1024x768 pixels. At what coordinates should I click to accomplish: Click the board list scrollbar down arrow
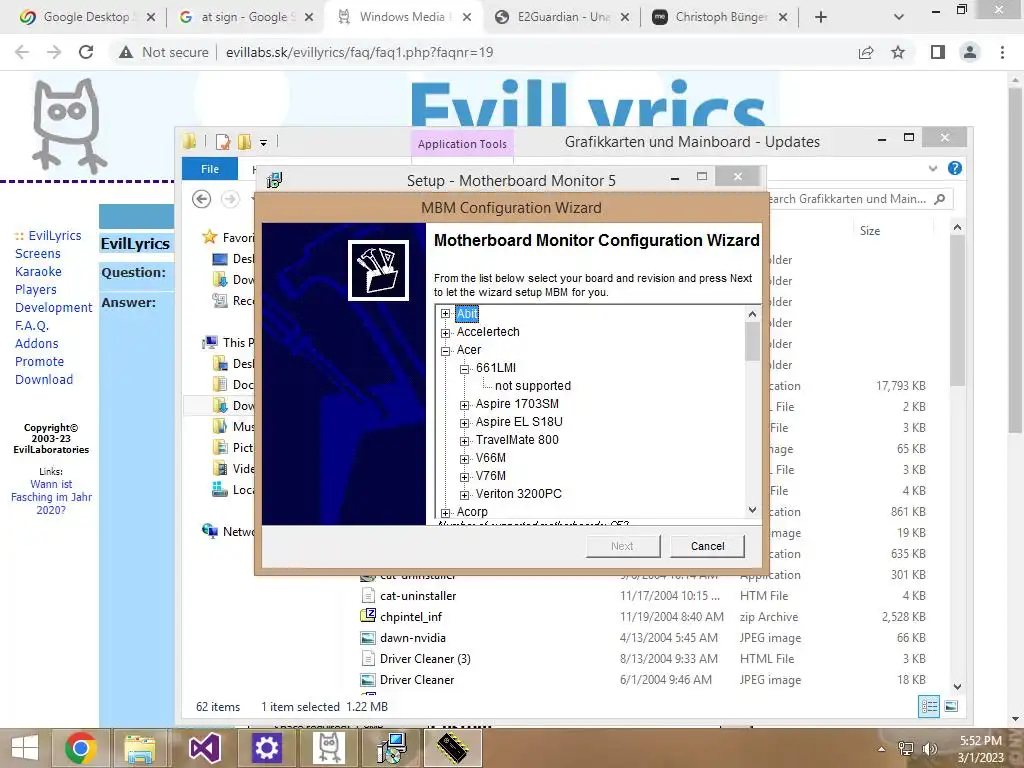752,510
